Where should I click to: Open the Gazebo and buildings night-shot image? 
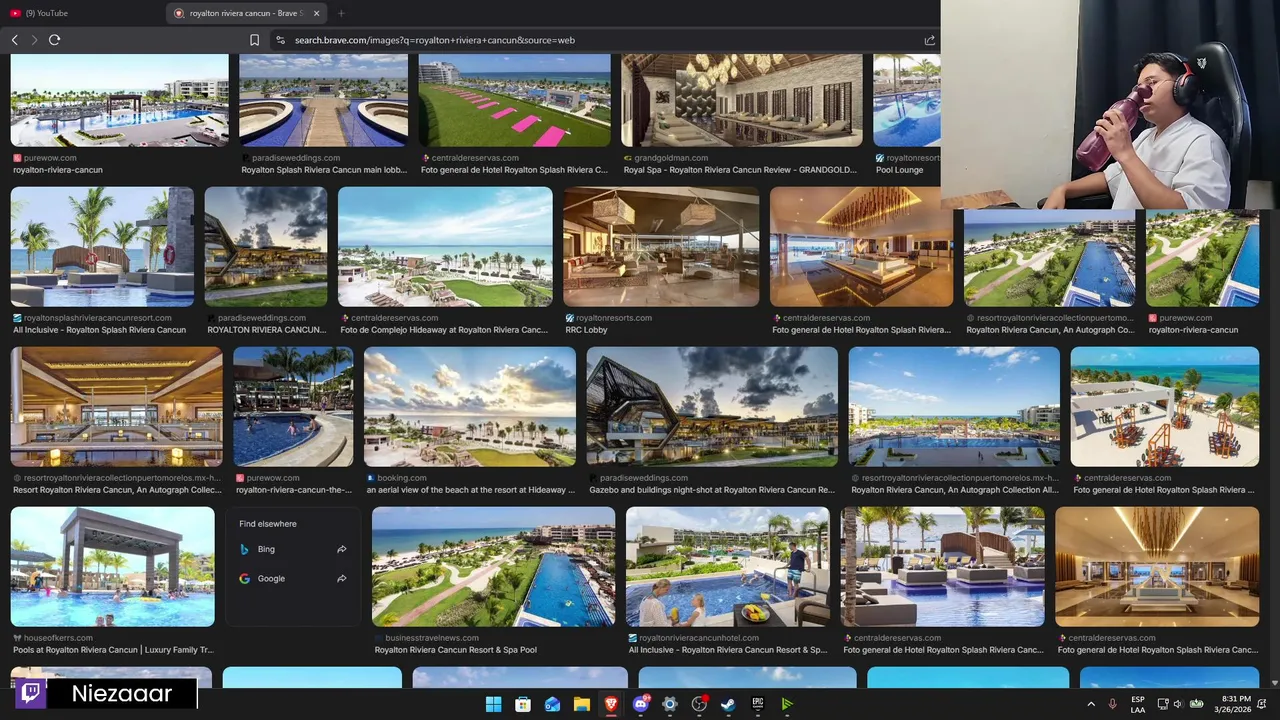[712, 407]
